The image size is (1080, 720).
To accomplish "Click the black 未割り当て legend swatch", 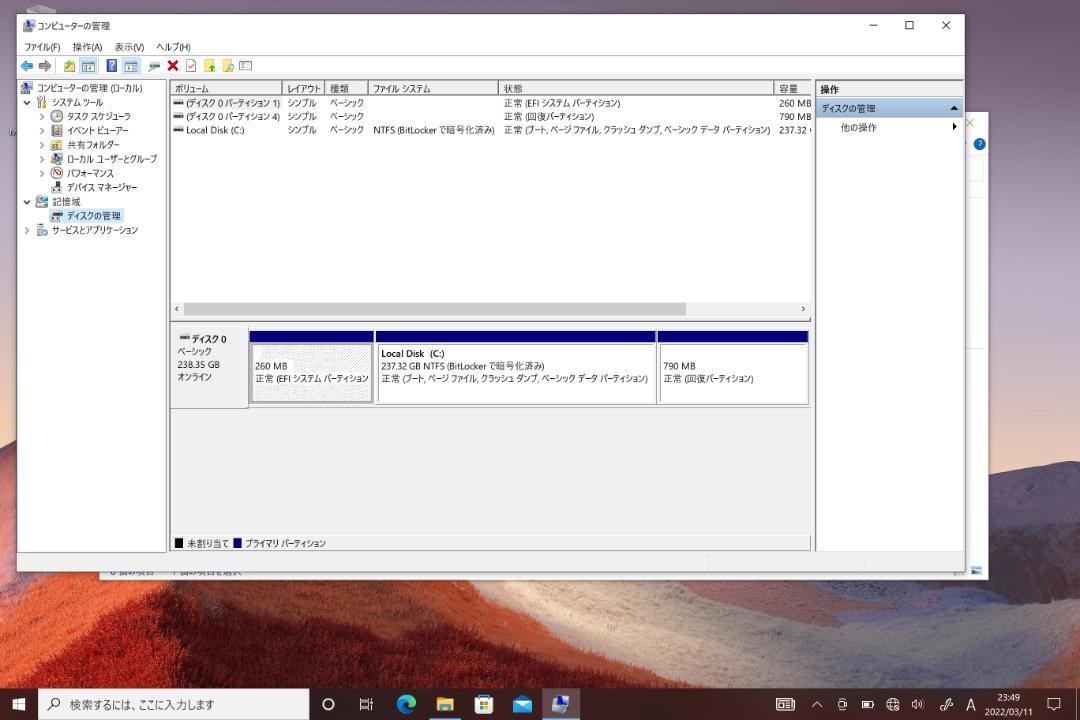I will (179, 543).
